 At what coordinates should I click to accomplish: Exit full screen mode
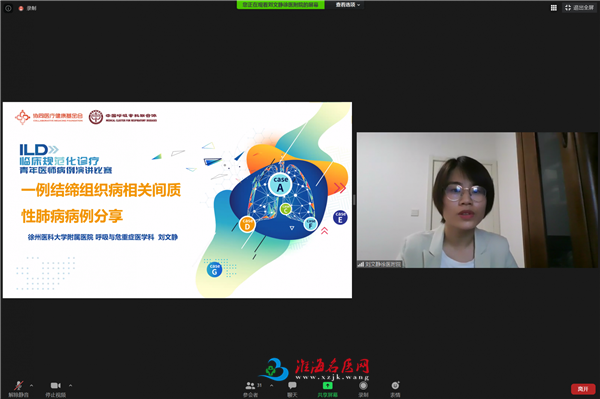(579, 8)
